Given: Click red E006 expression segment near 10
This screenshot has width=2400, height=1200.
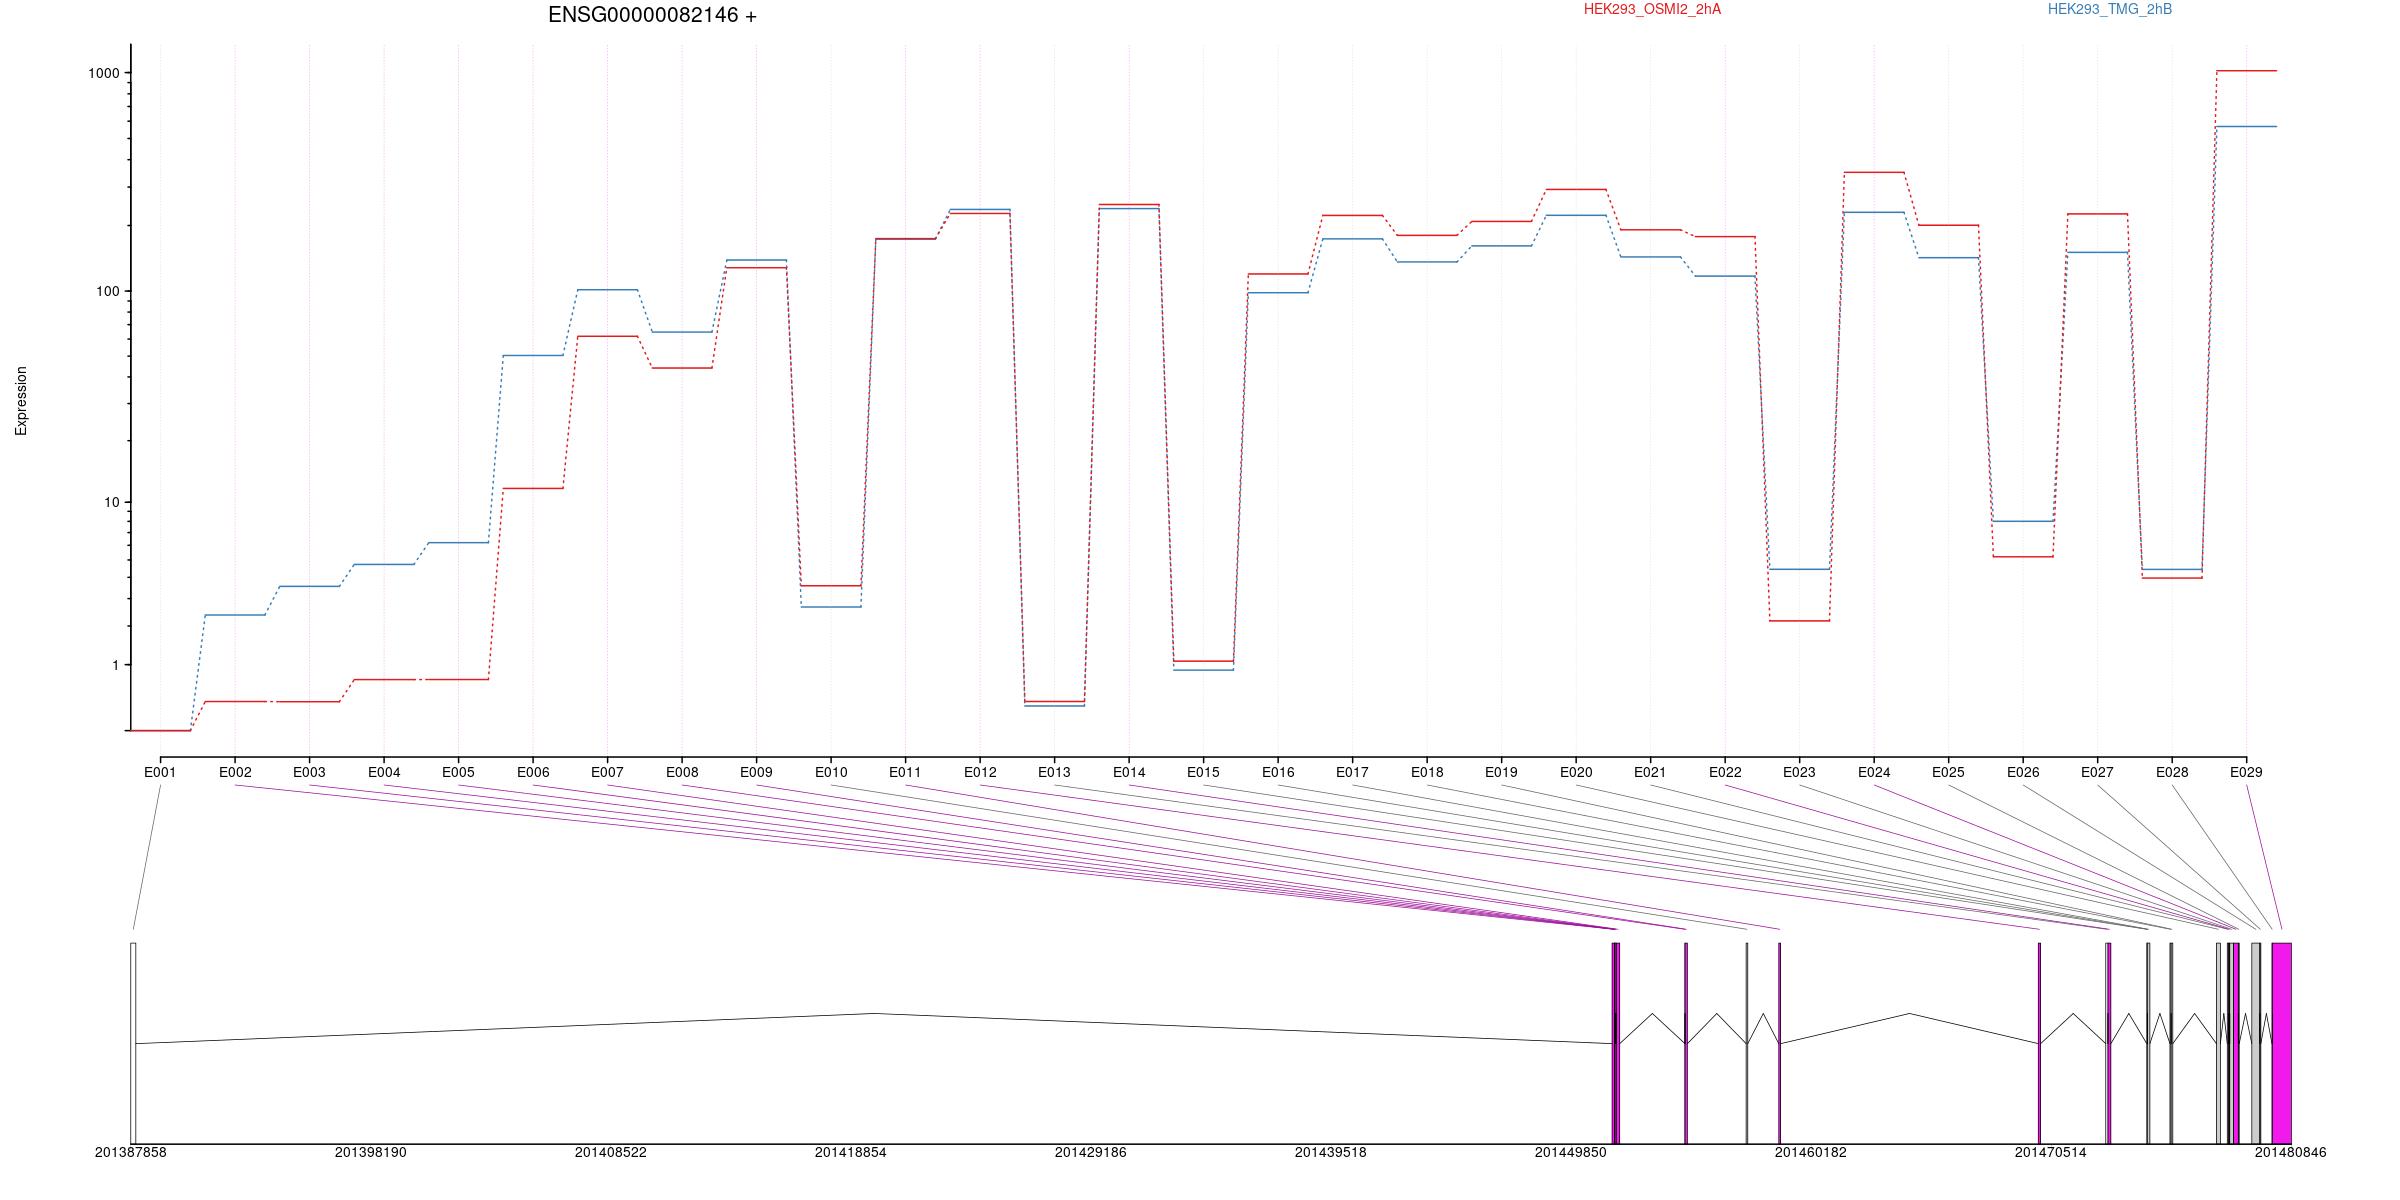Looking at the screenshot, I should pos(533,488).
